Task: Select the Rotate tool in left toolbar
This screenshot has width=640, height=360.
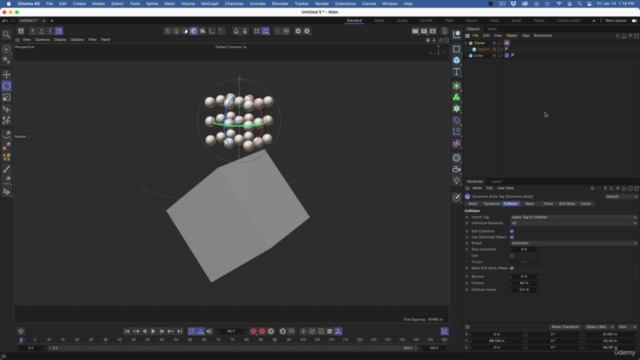Action: pos(7,86)
